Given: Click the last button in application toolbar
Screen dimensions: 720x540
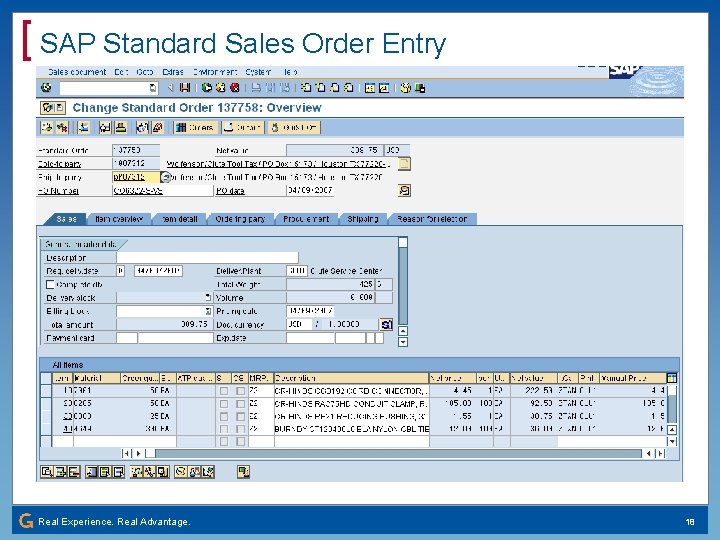Looking at the screenshot, I should coord(294,128).
